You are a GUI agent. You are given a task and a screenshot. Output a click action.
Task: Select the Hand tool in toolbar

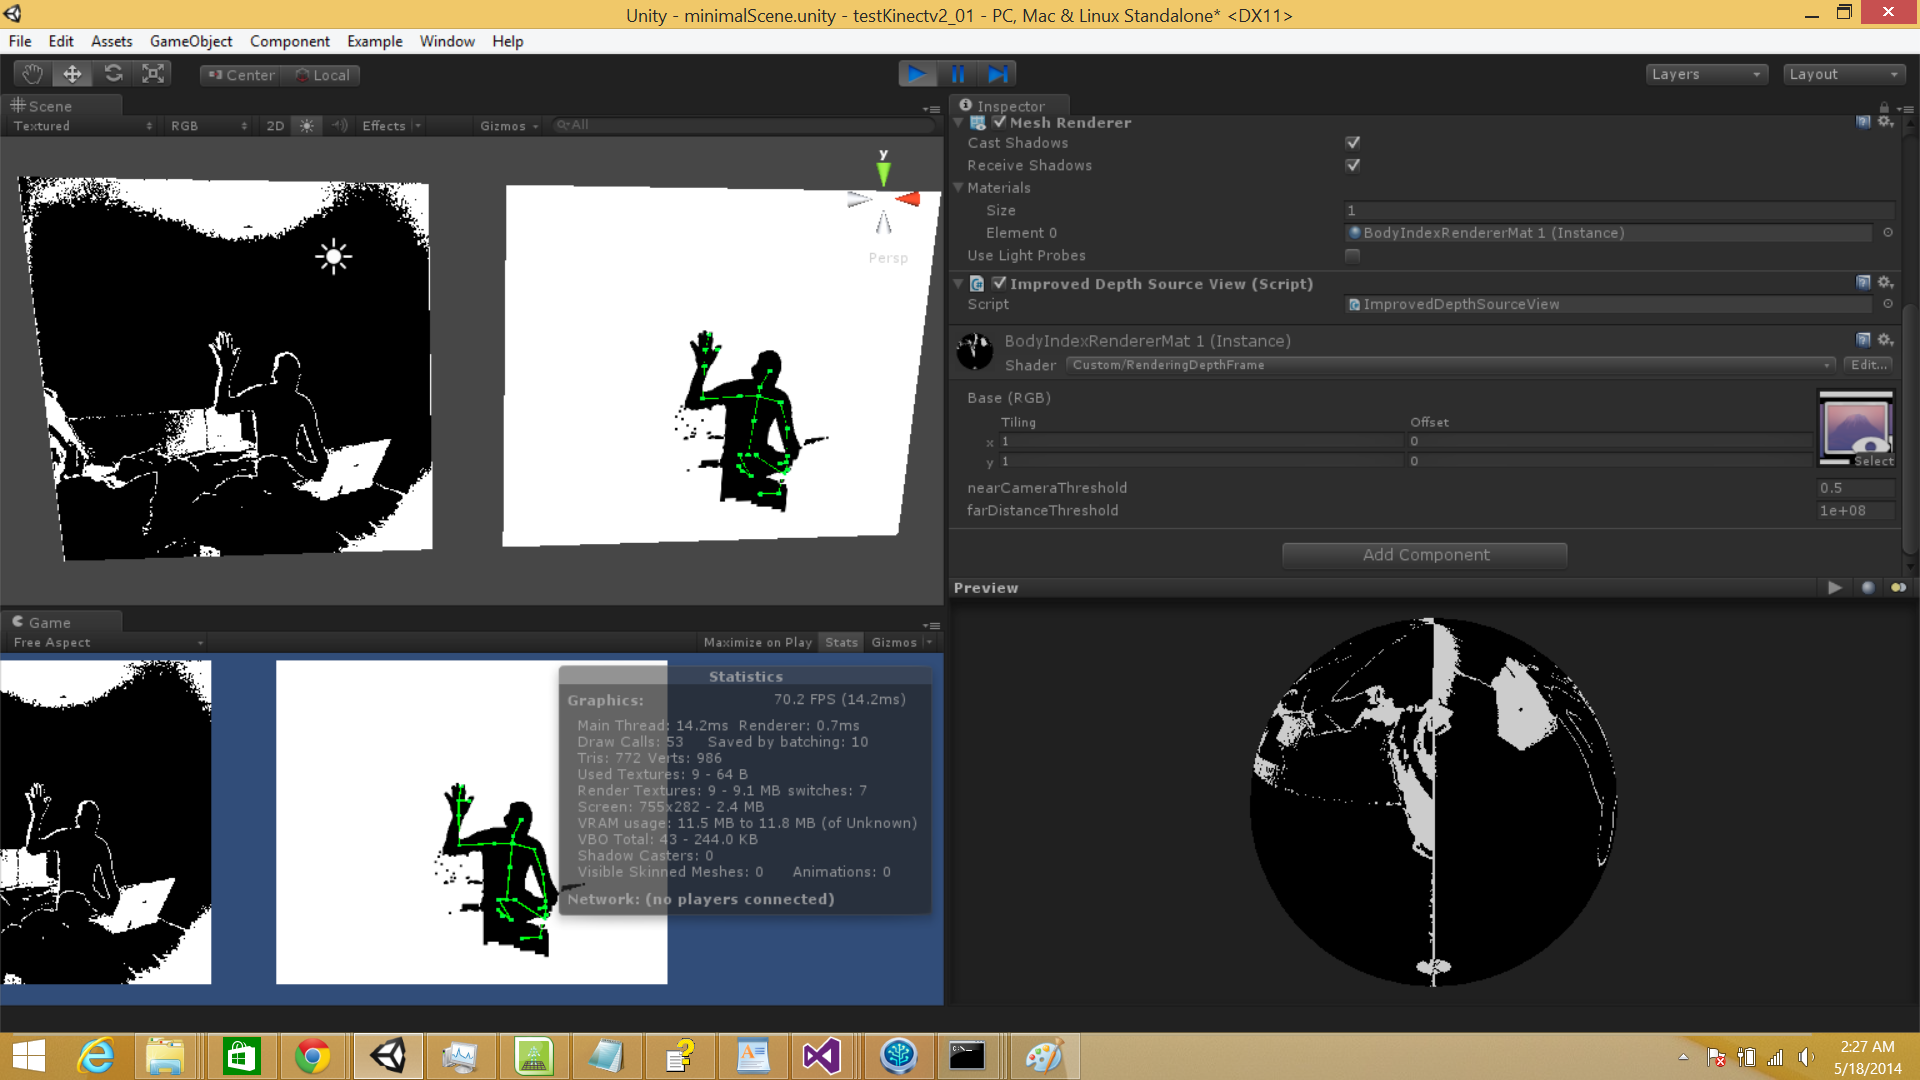pyautogui.click(x=32, y=74)
